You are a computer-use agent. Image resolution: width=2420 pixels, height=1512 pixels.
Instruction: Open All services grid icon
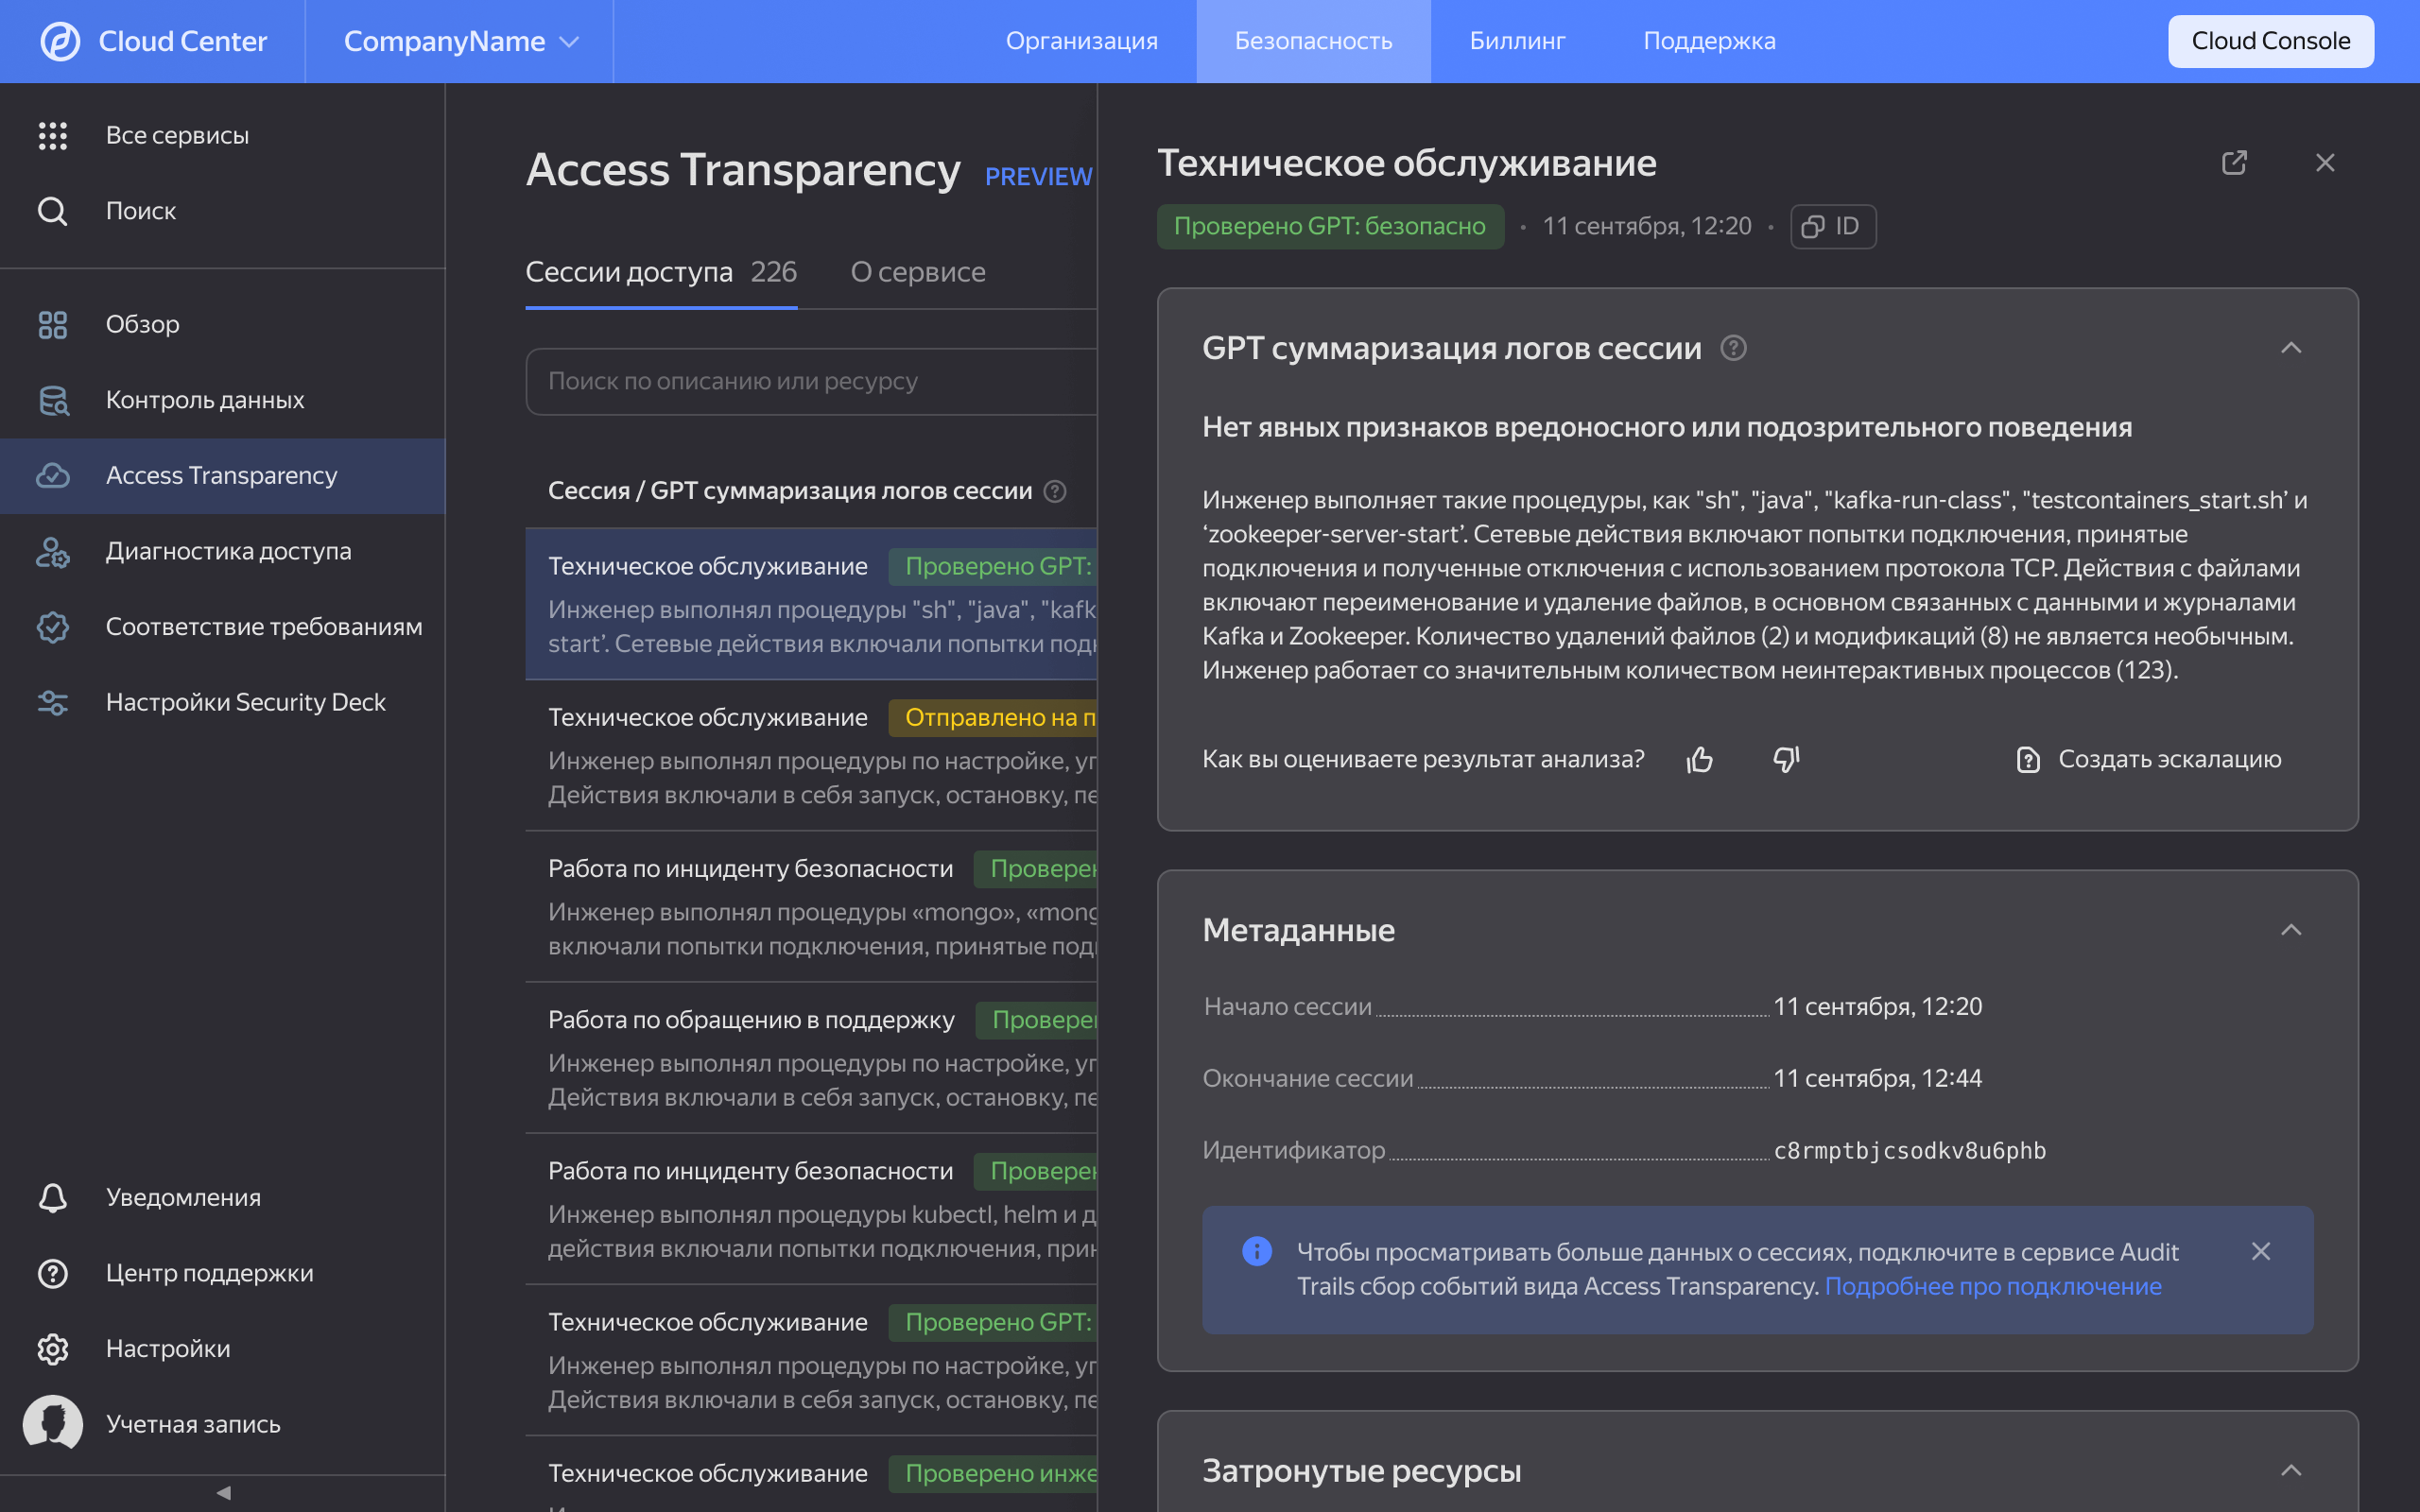tap(52, 135)
